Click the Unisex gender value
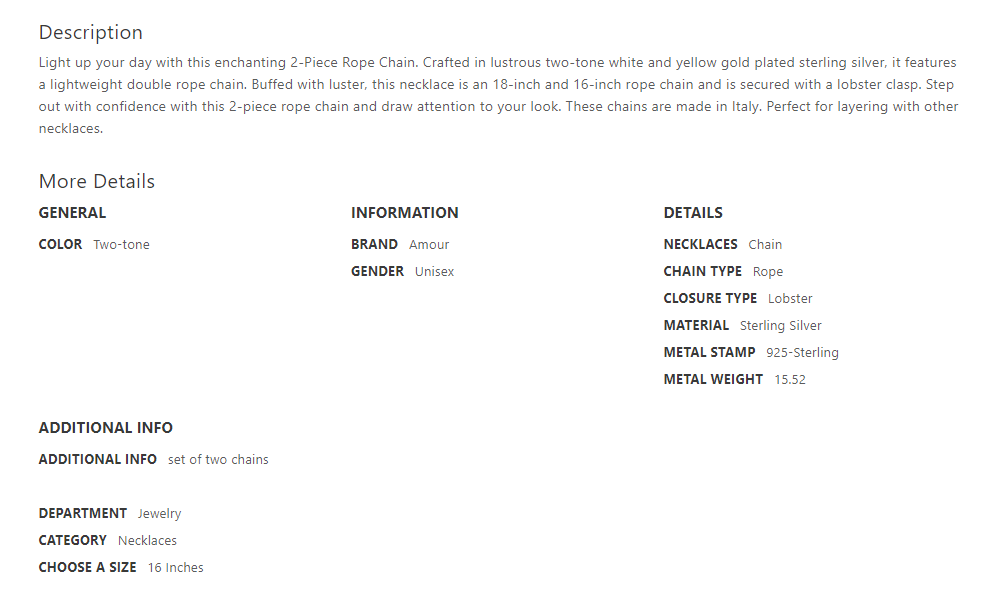Viewport: 991px width, 594px height. pyautogui.click(x=434, y=272)
